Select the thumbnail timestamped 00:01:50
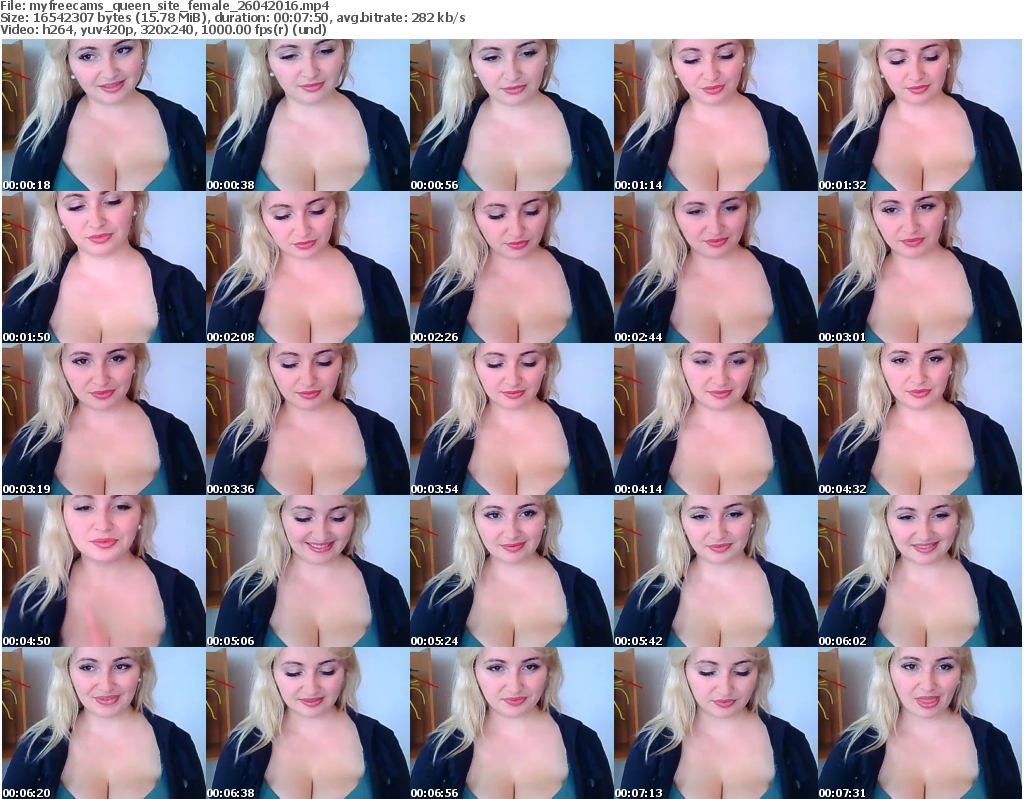1024x799 pixels. pyautogui.click(x=103, y=267)
